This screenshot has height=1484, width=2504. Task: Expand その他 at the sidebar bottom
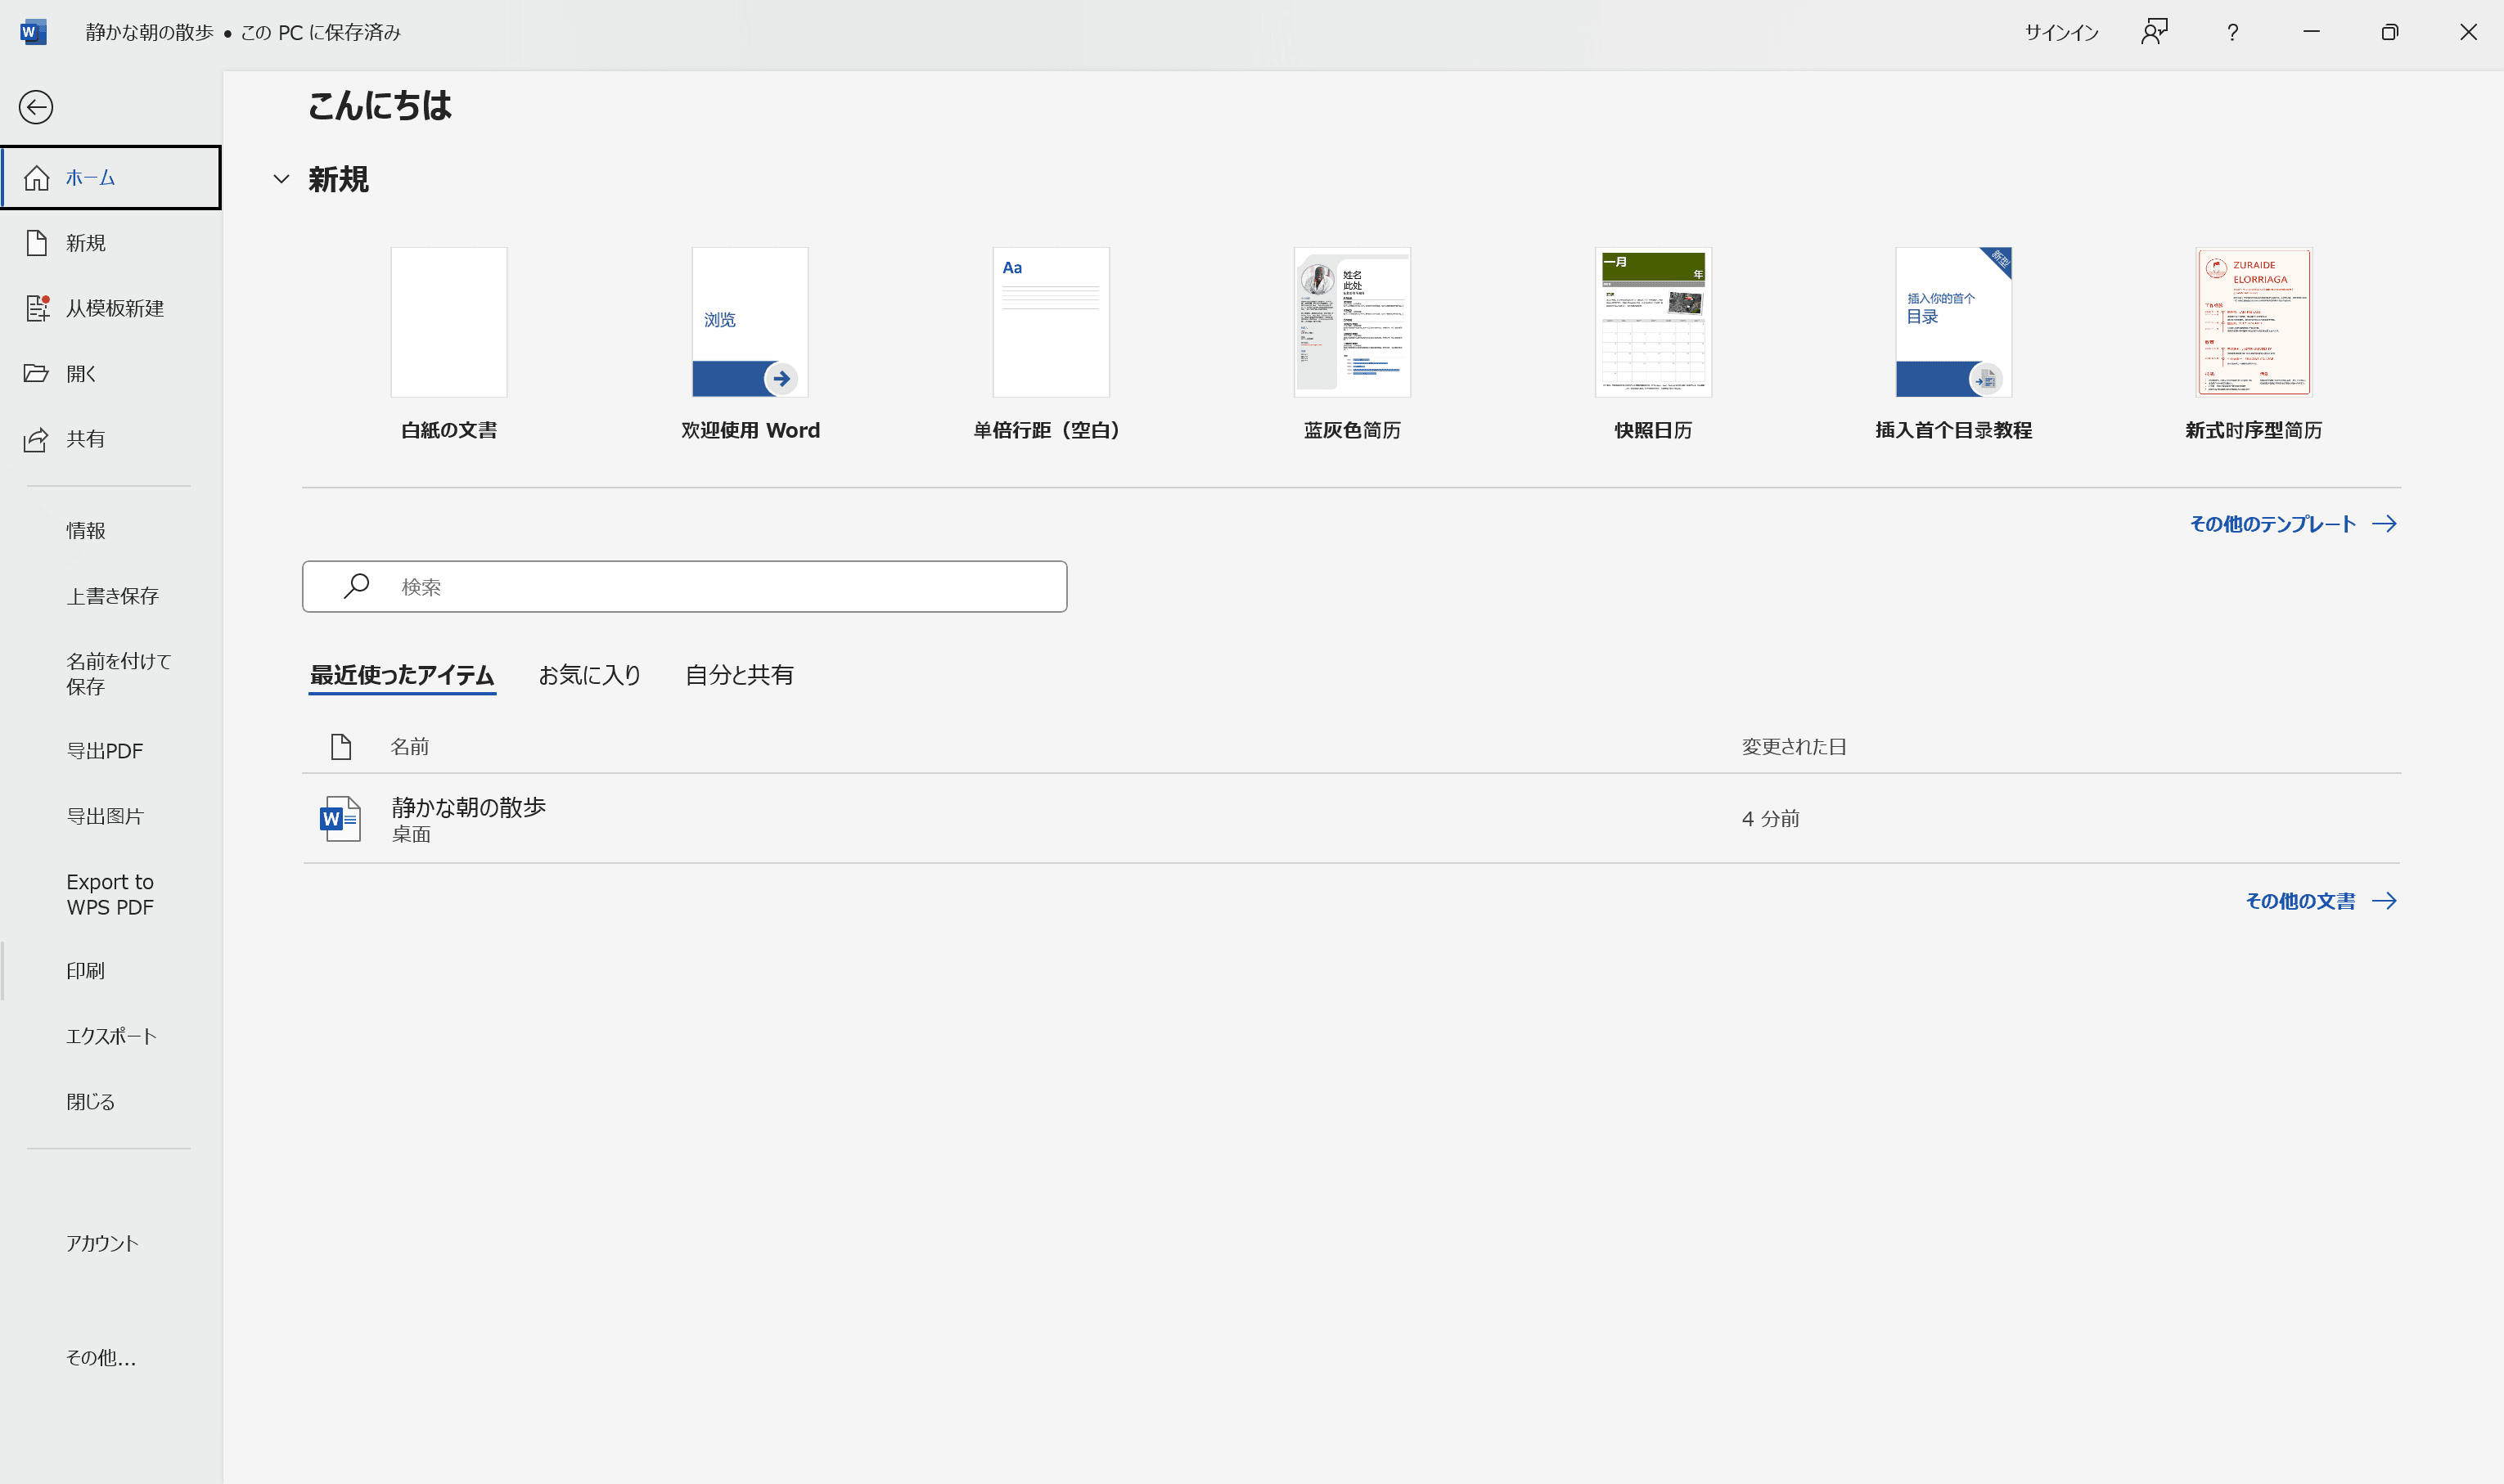click(100, 1358)
